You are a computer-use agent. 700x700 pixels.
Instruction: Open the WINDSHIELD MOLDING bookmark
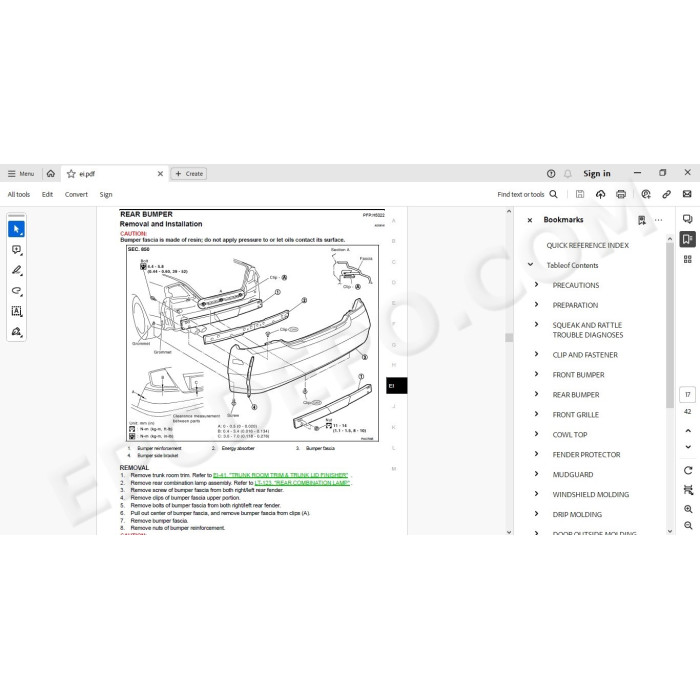click(591, 495)
